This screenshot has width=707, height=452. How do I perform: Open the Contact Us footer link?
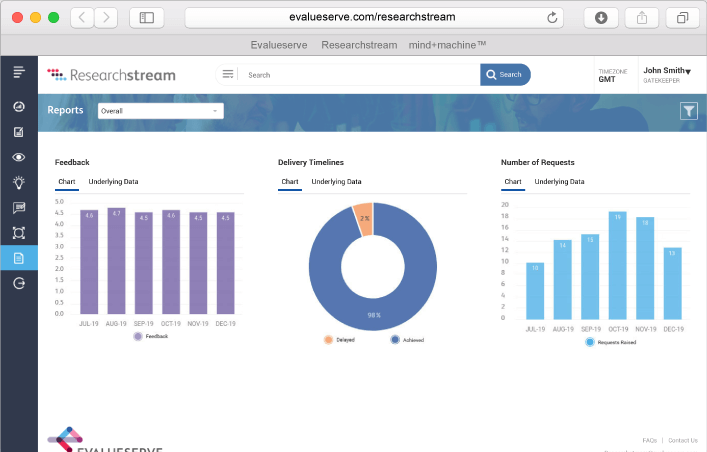click(x=683, y=440)
